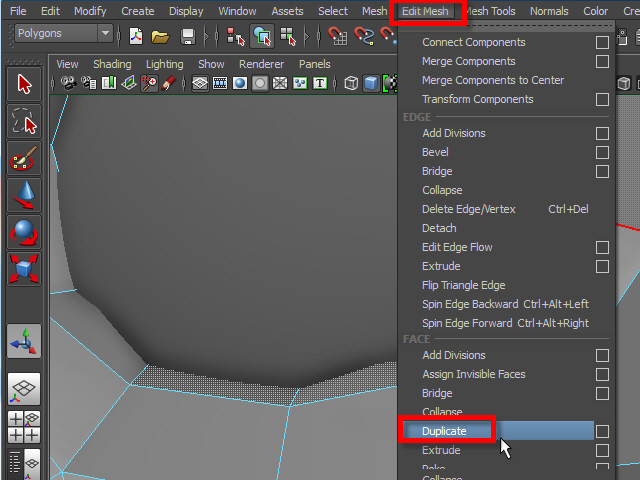Expand hidden status-line icons before the snap magnets
The width and height of the screenshot is (640, 480).
click(307, 37)
